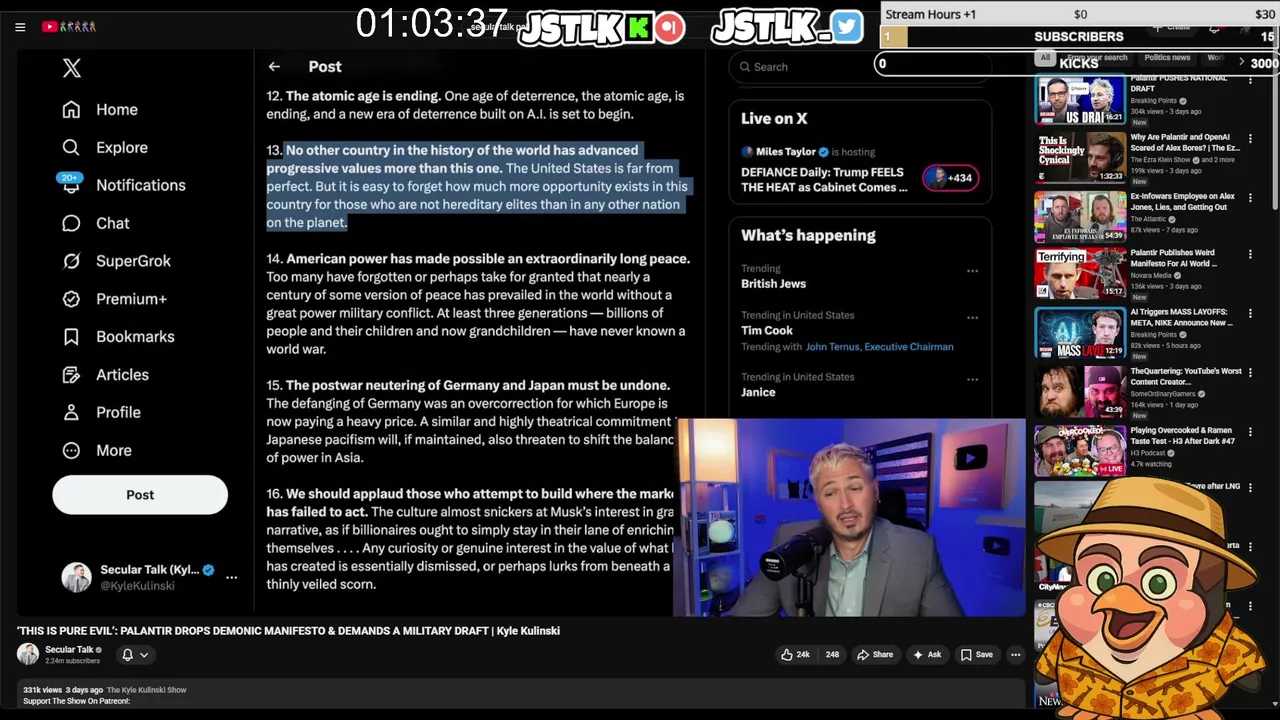Open Palantir Publishes Weird Manifesto video title
1280x720 pixels.
[x=1173, y=259]
